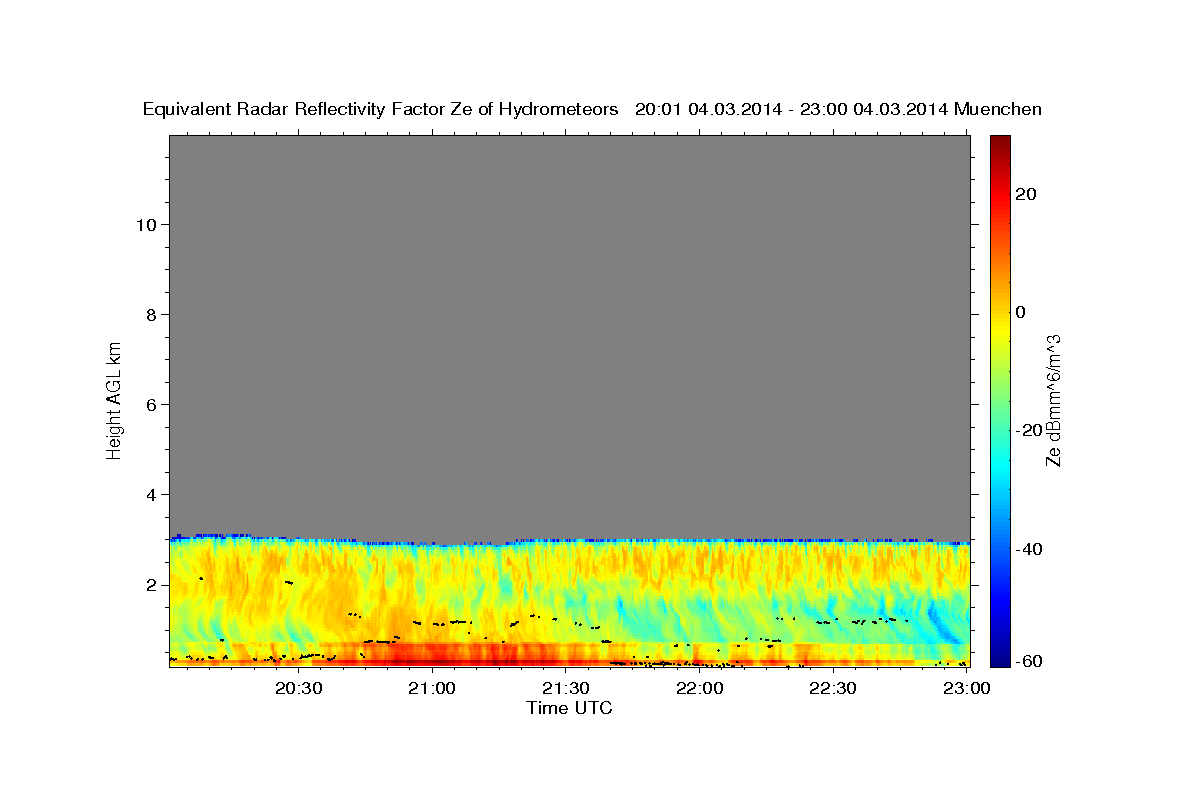Click the plot title beginning 'Equivalent Radar Reflectivity Factor'
This screenshot has width=1200, height=800.
(592, 109)
